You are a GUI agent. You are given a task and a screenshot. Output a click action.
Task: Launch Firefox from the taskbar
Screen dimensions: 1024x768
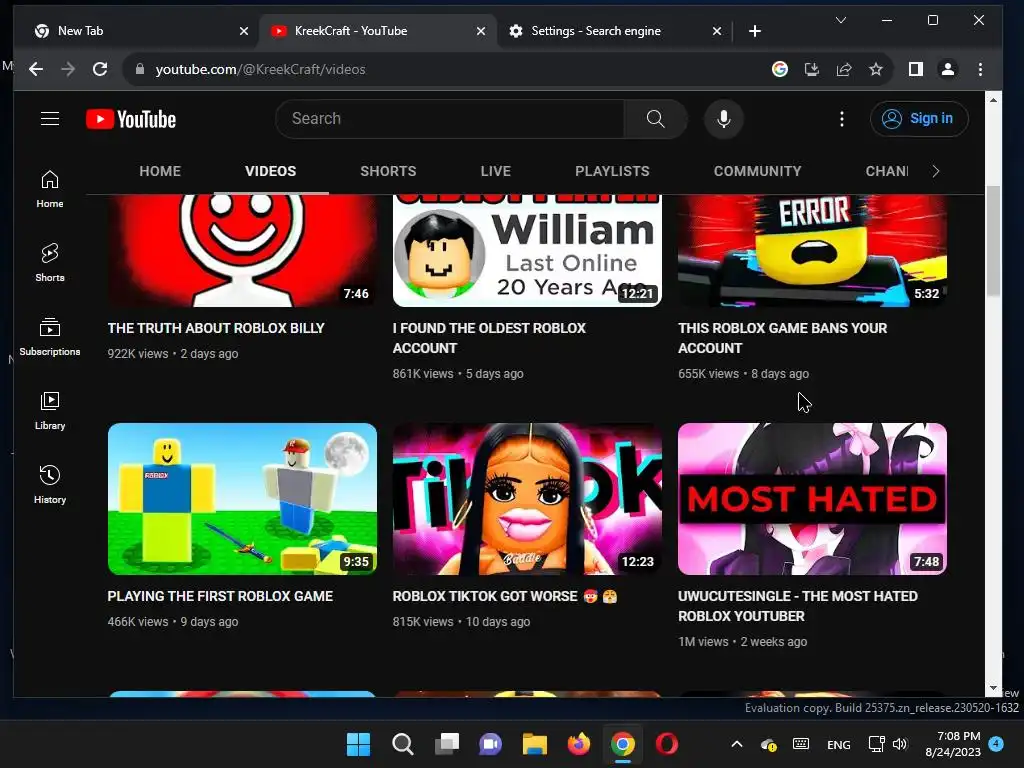tap(579, 744)
